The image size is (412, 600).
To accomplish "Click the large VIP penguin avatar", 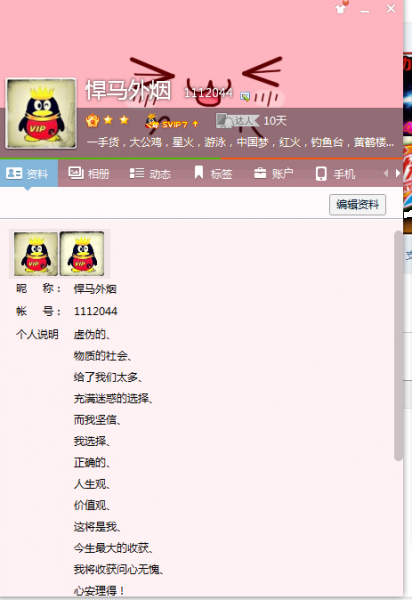I will (41, 113).
